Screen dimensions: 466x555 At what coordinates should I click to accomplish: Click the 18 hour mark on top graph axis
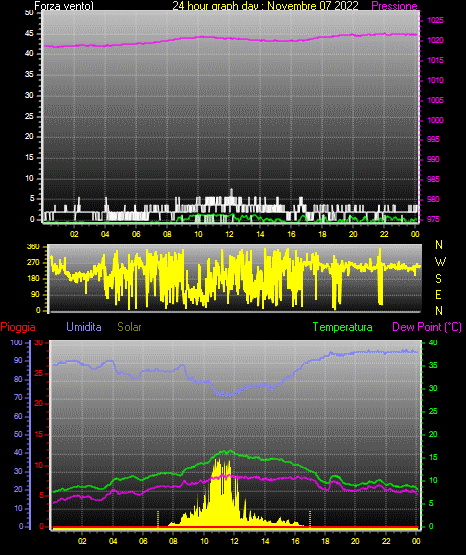322,234
